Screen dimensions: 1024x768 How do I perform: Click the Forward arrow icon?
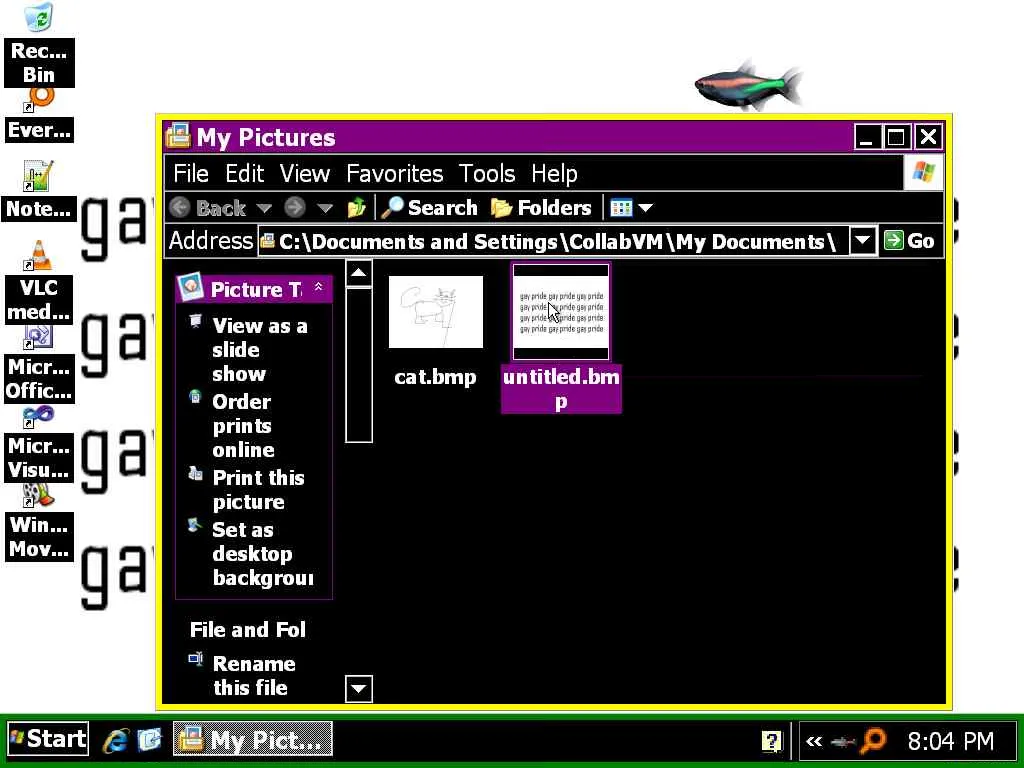tap(295, 208)
